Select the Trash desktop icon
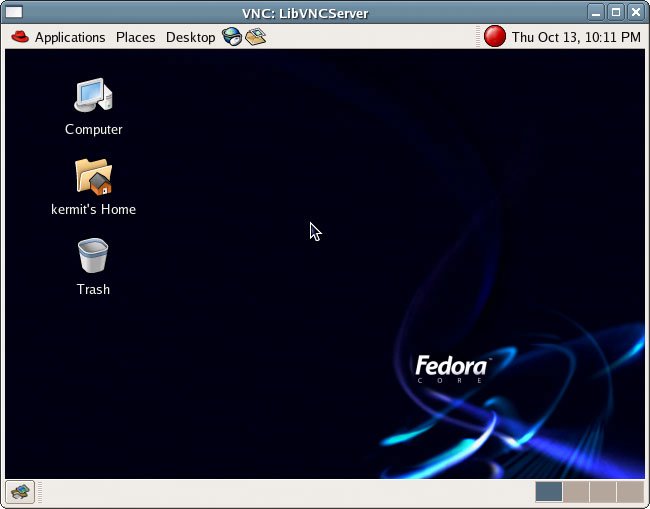The width and height of the screenshot is (650, 509). tap(93, 256)
